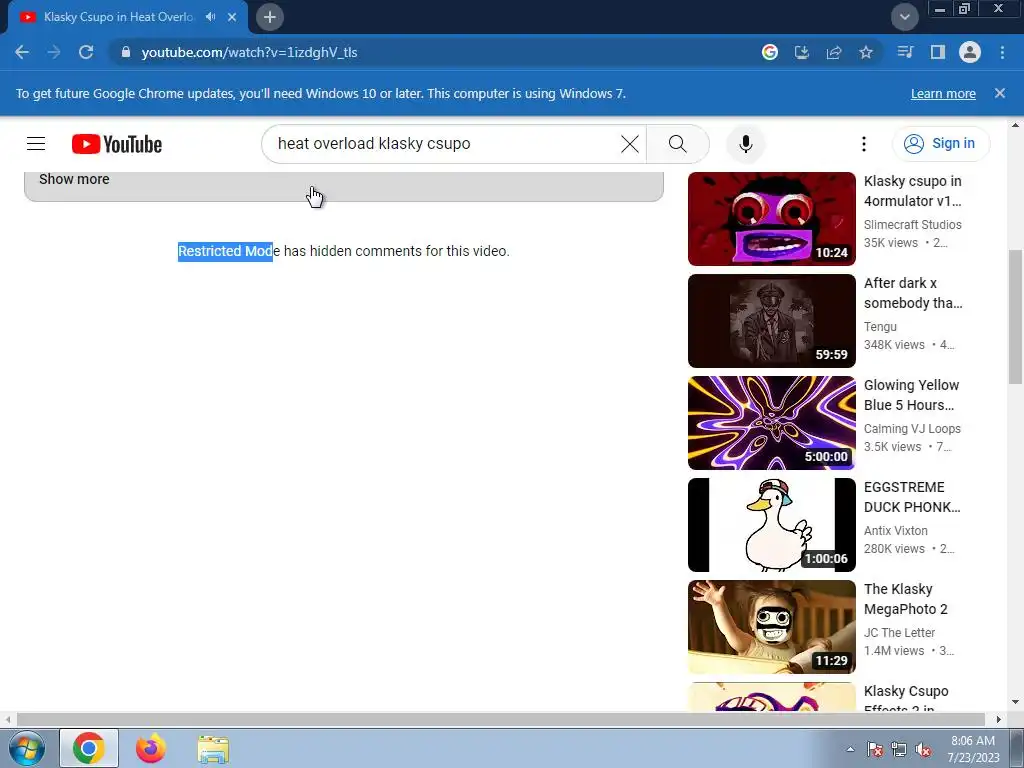Open After dark x somebody title
1024x768 pixels.
(912, 293)
